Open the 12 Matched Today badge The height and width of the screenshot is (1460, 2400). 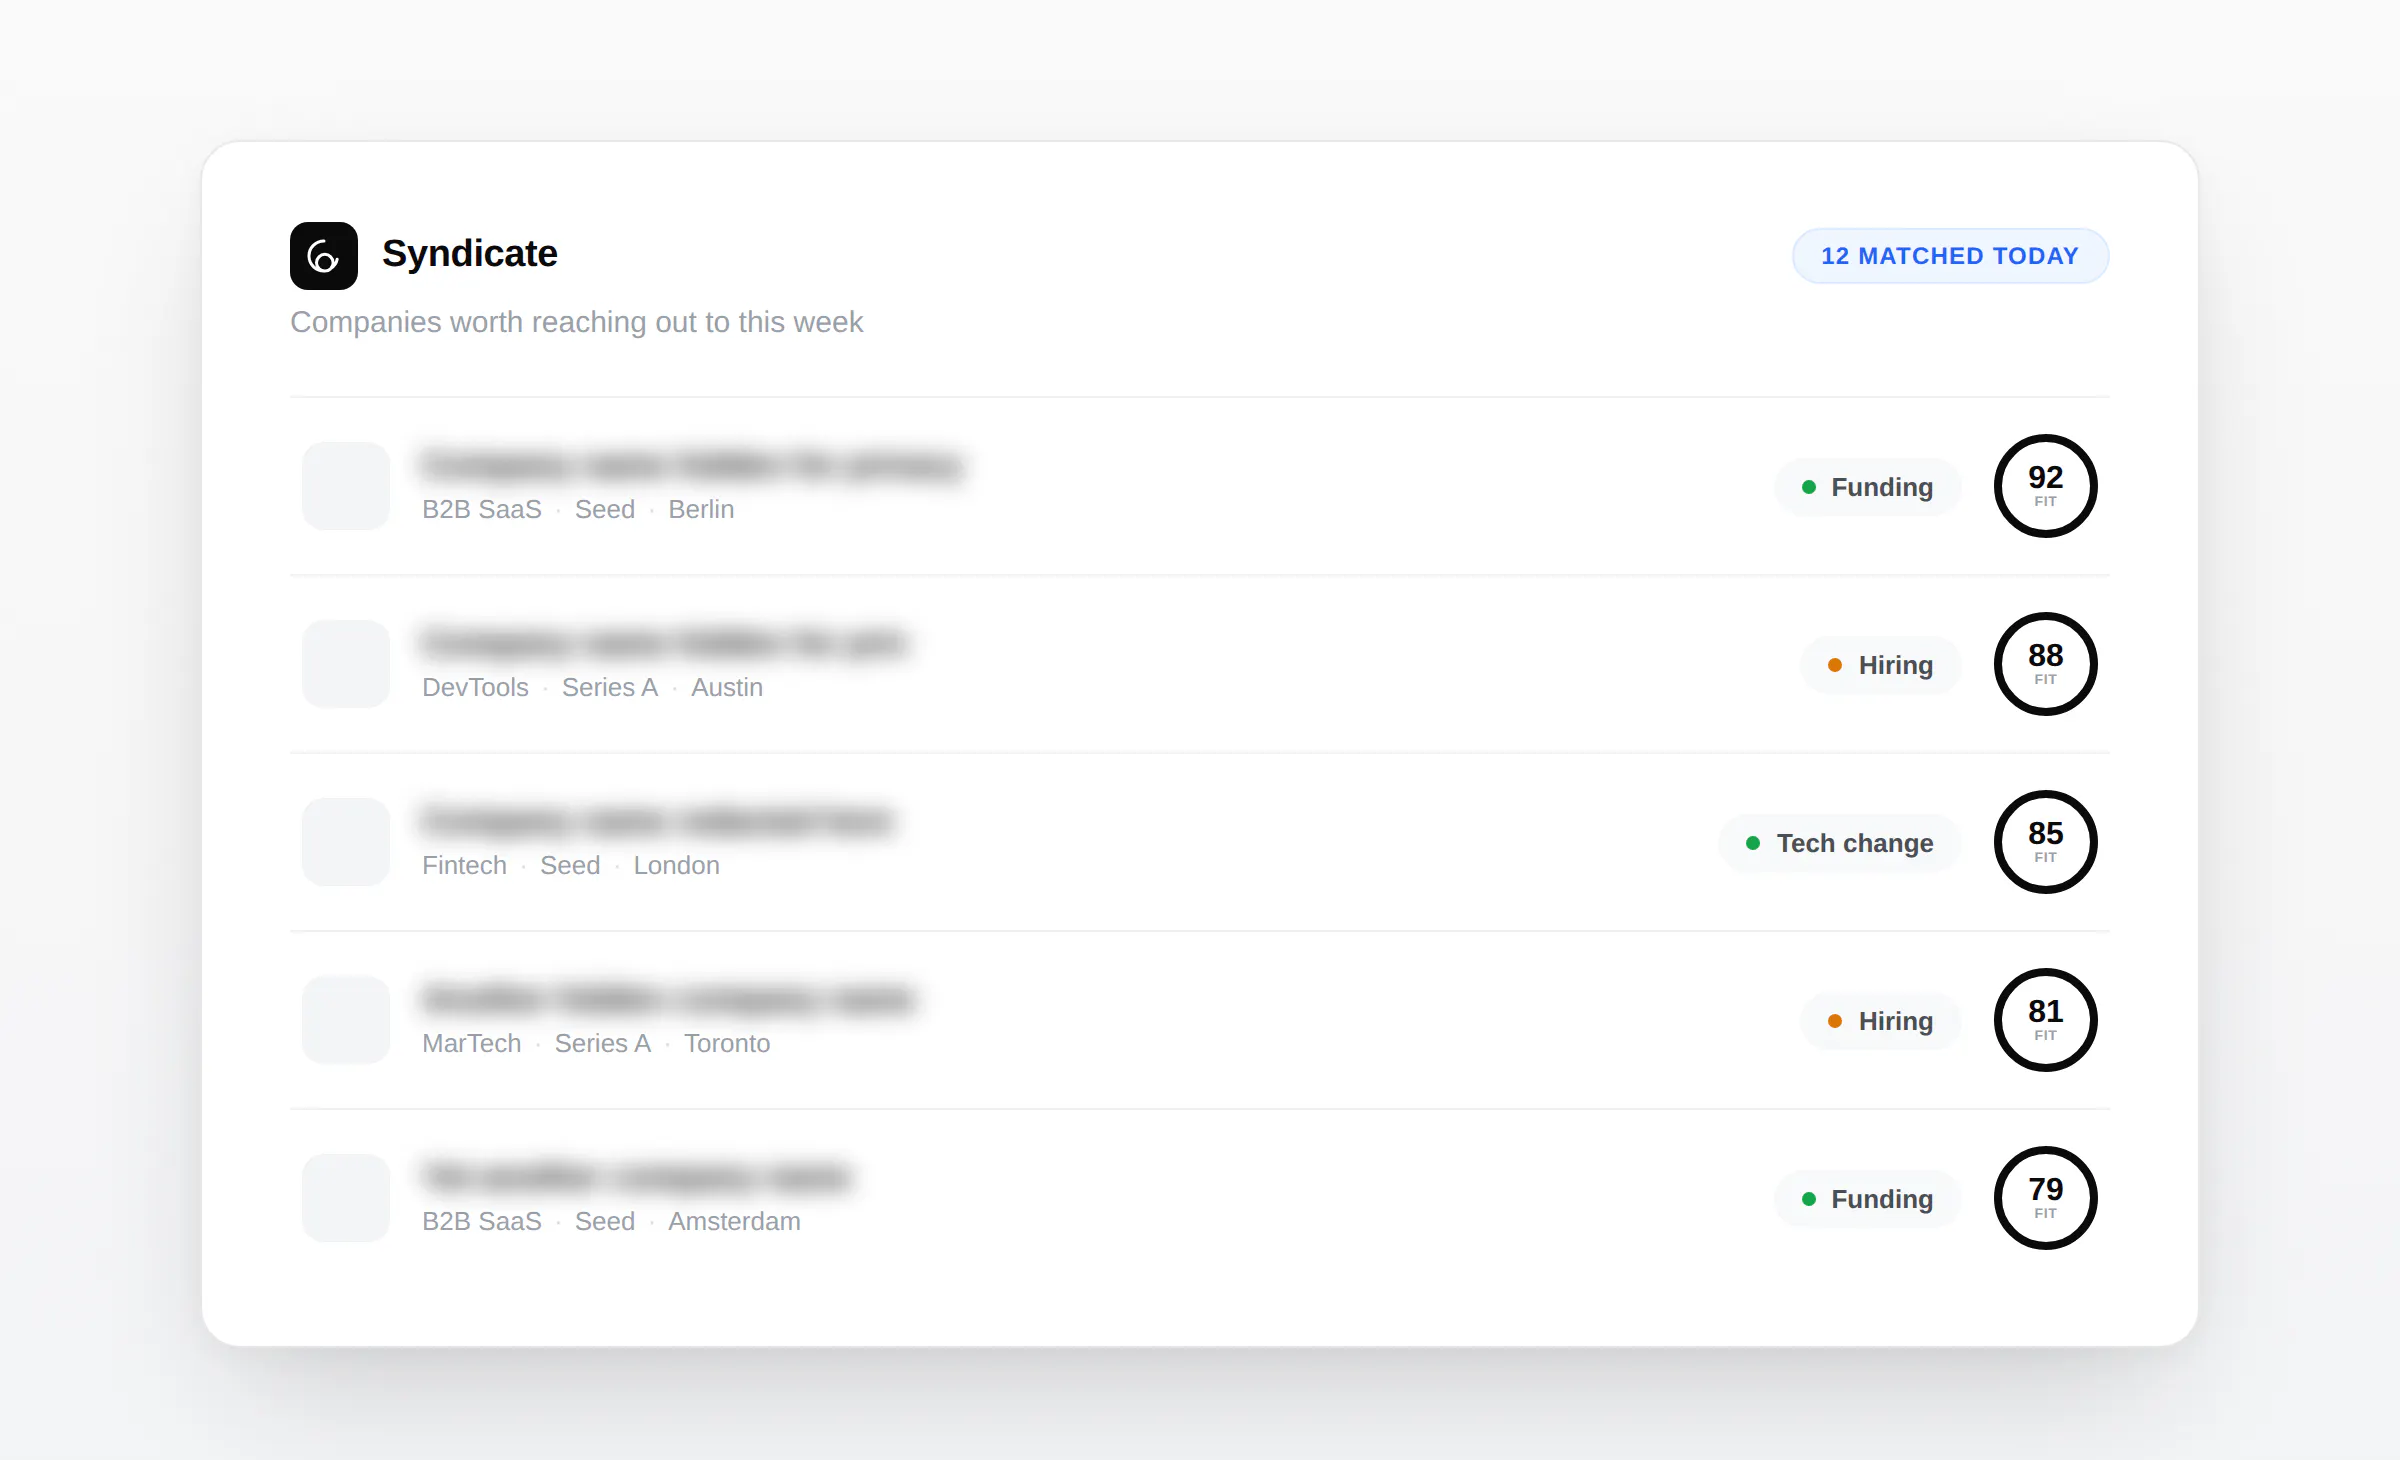click(x=1950, y=256)
